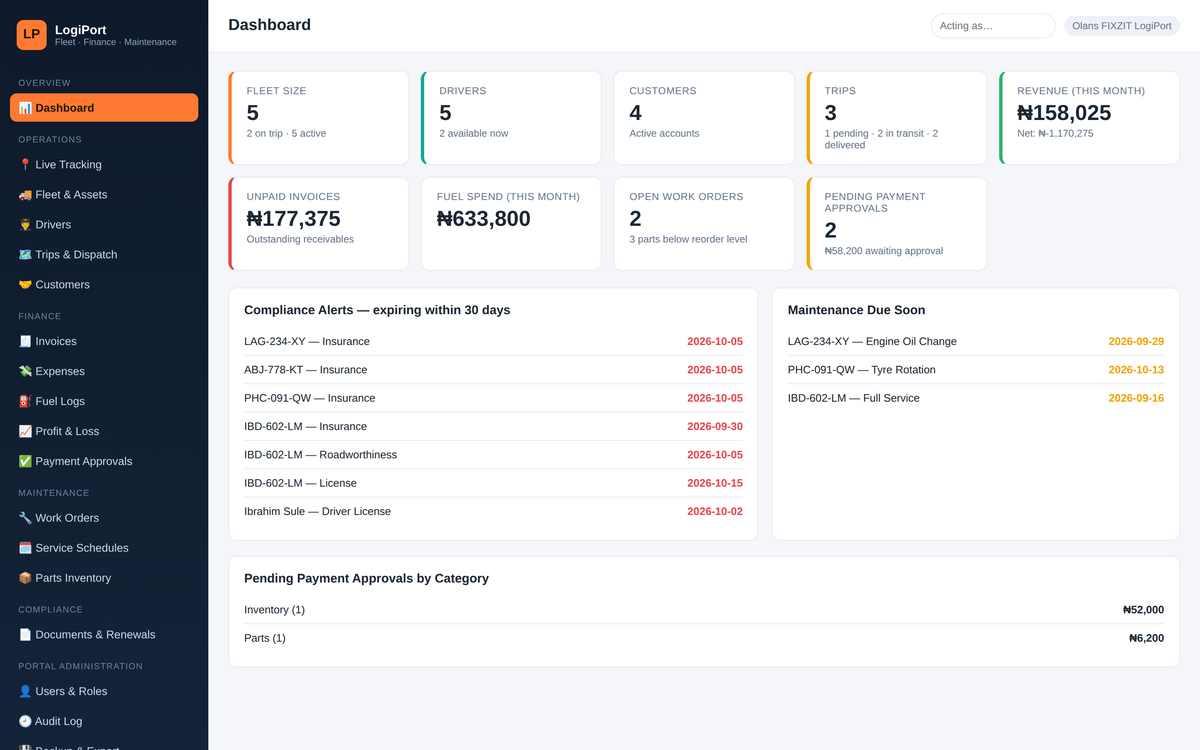Click the Payment Approvals checkmark icon

25,462
